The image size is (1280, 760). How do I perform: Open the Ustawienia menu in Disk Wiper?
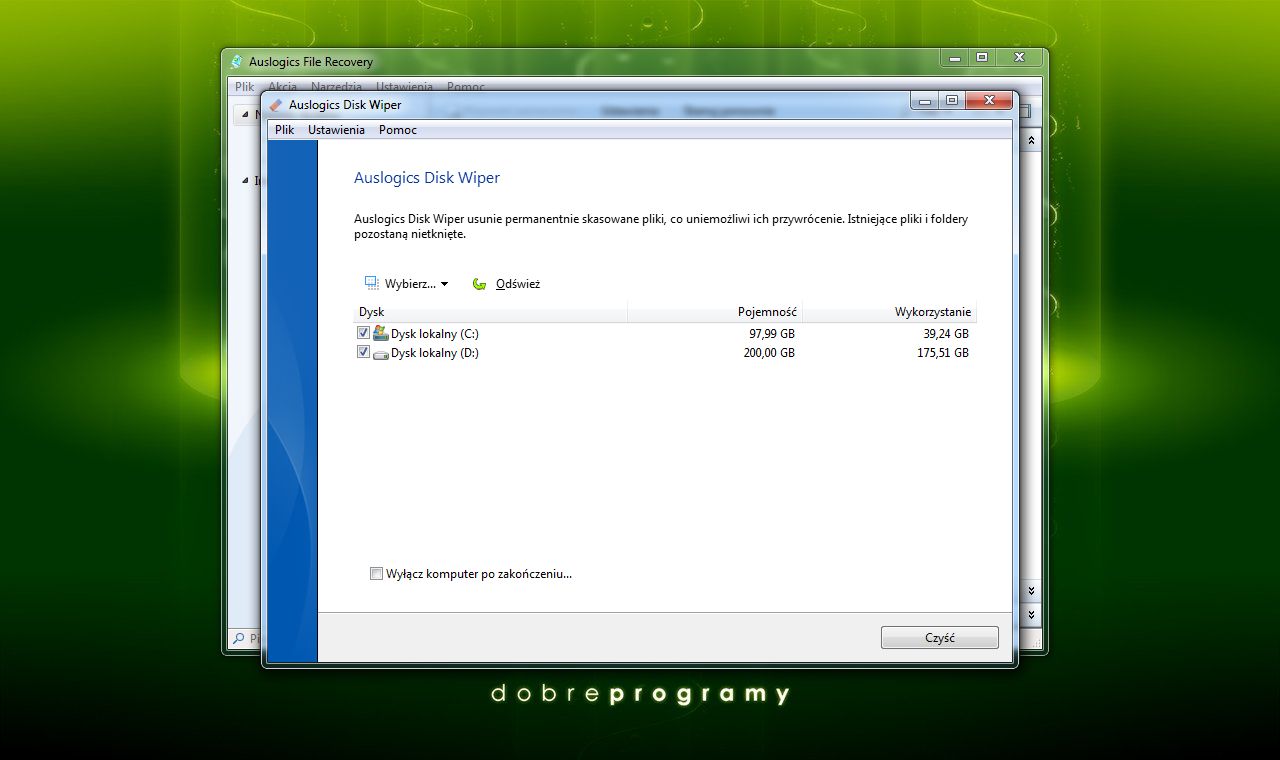(336, 130)
